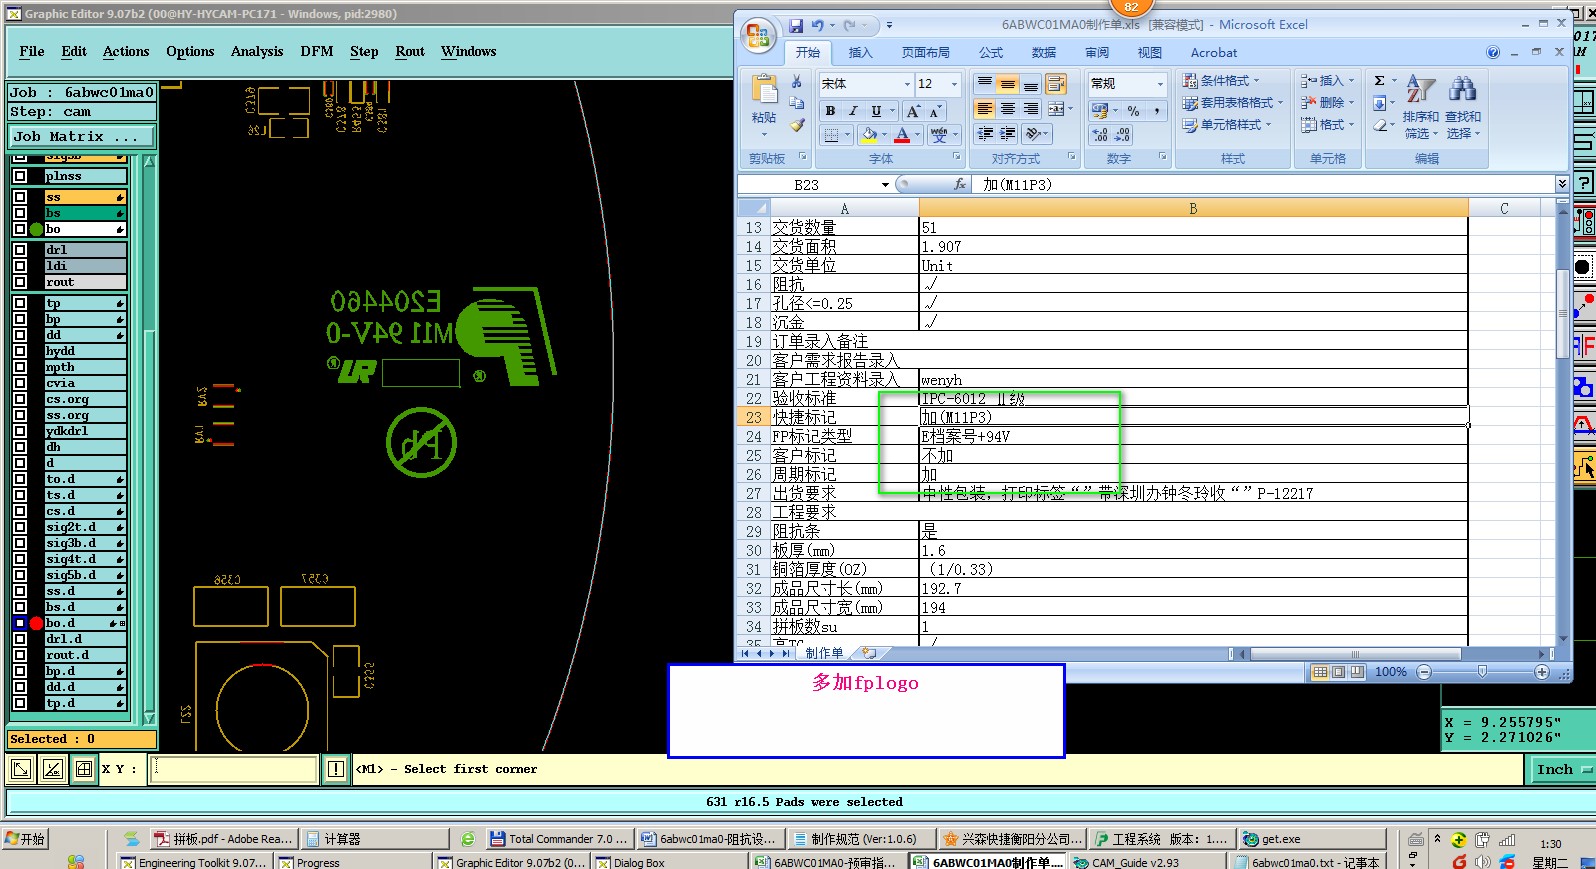This screenshot has height=869, width=1596.
Task: Click the 开始 Start button on taskbar
Action: point(26,839)
